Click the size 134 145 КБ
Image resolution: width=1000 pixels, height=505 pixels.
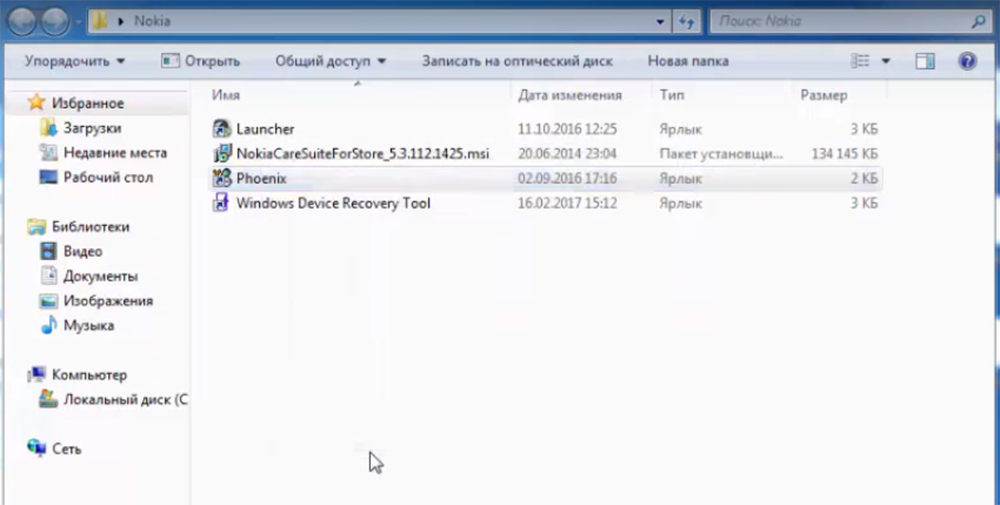coord(844,154)
